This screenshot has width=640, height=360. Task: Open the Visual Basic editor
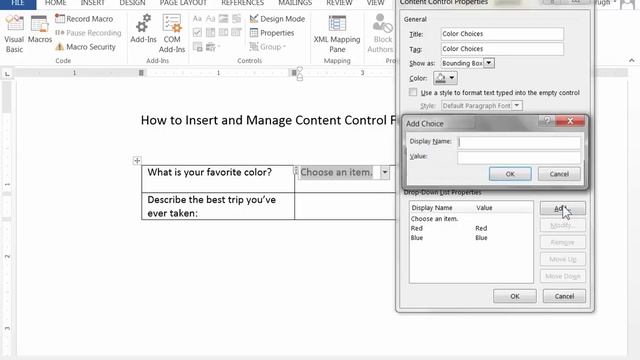pos(14,34)
